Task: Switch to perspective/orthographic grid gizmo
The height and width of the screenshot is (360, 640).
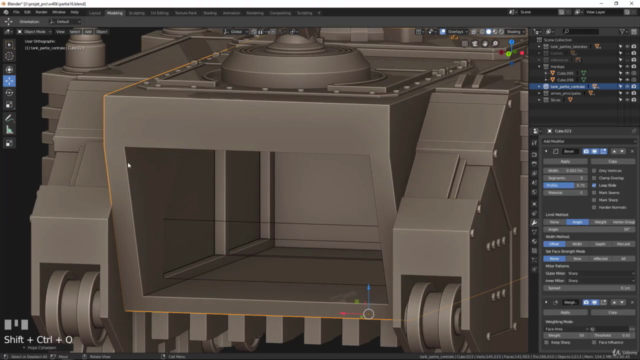Action: (x=464, y=44)
